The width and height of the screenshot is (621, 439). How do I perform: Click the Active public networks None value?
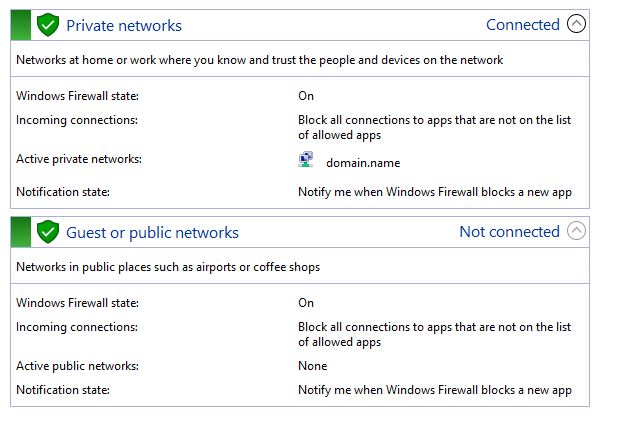click(x=312, y=366)
